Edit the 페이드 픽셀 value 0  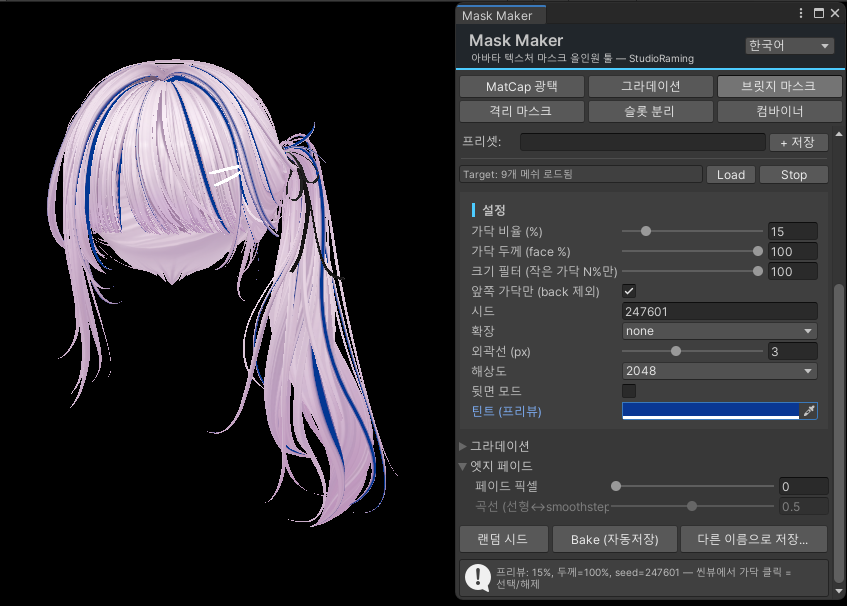(803, 486)
